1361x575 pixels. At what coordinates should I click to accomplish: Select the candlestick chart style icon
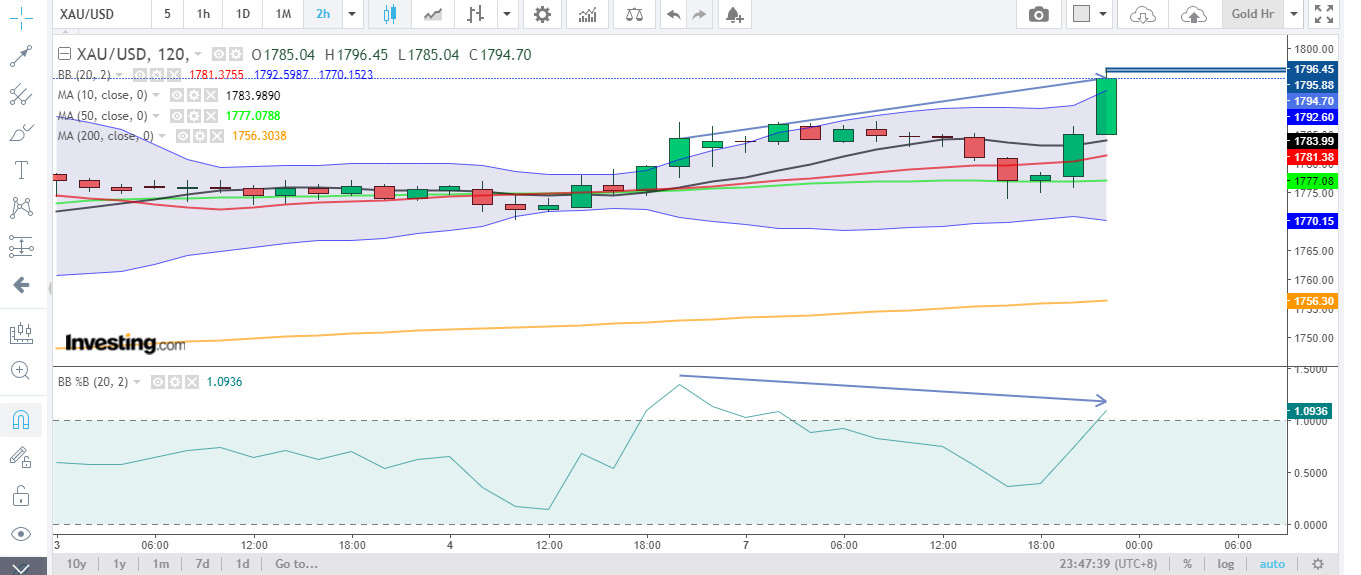pos(389,14)
